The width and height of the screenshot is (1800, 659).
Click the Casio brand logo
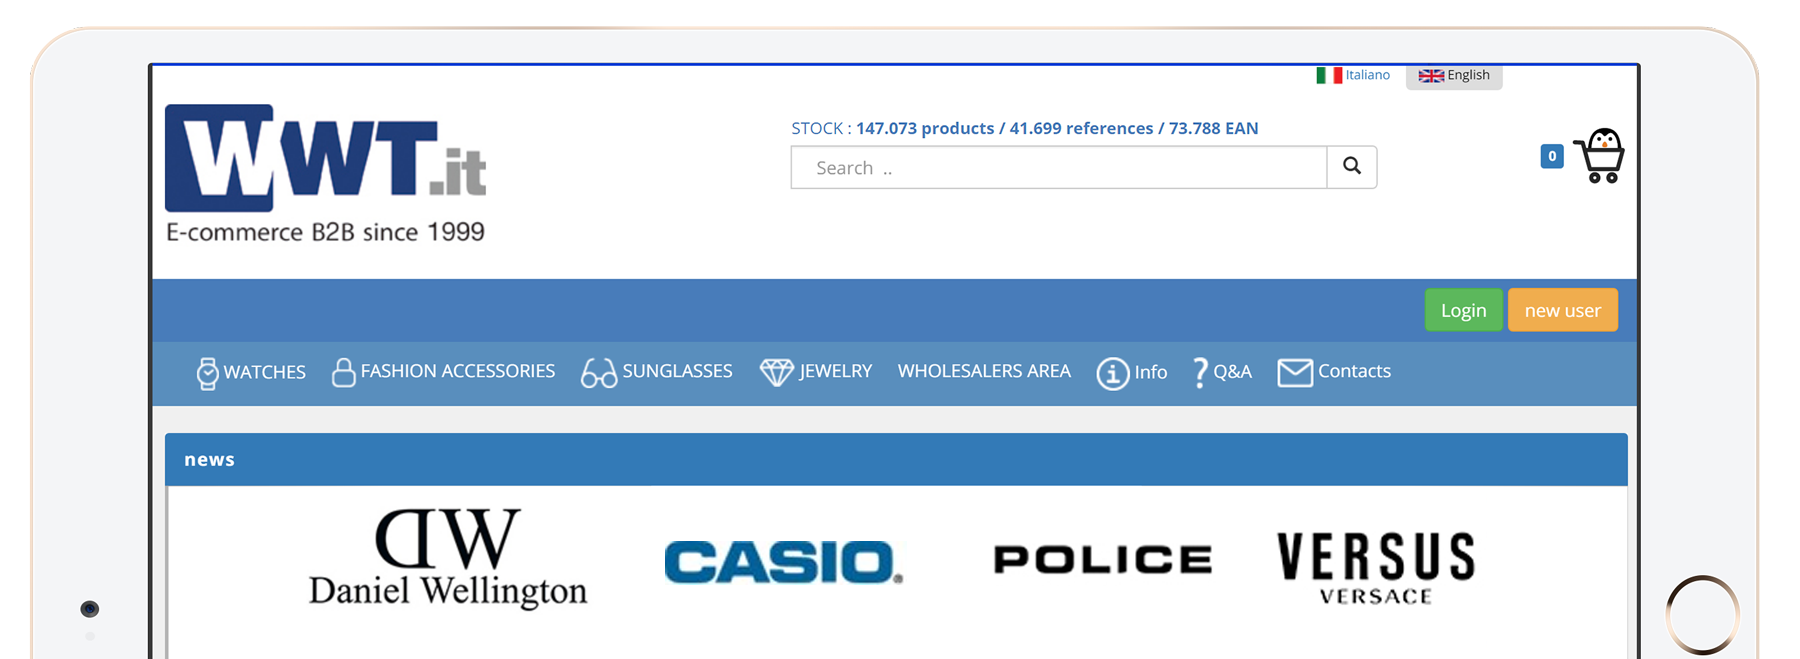[x=783, y=562]
